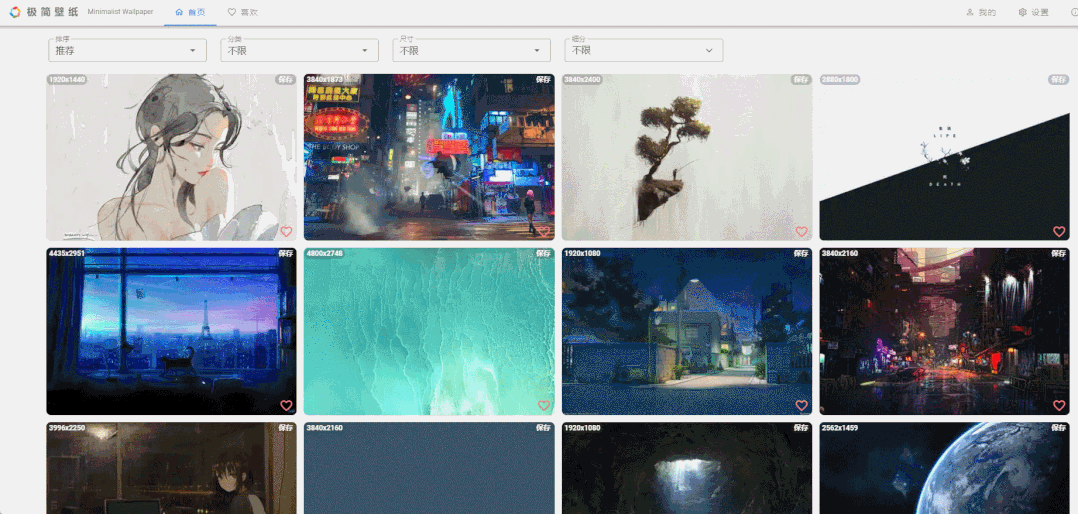Image resolution: width=1078 pixels, height=514 pixels.
Task: Click 保存 on the 2562x1459 Earth wallpaper
Action: click(1058, 427)
